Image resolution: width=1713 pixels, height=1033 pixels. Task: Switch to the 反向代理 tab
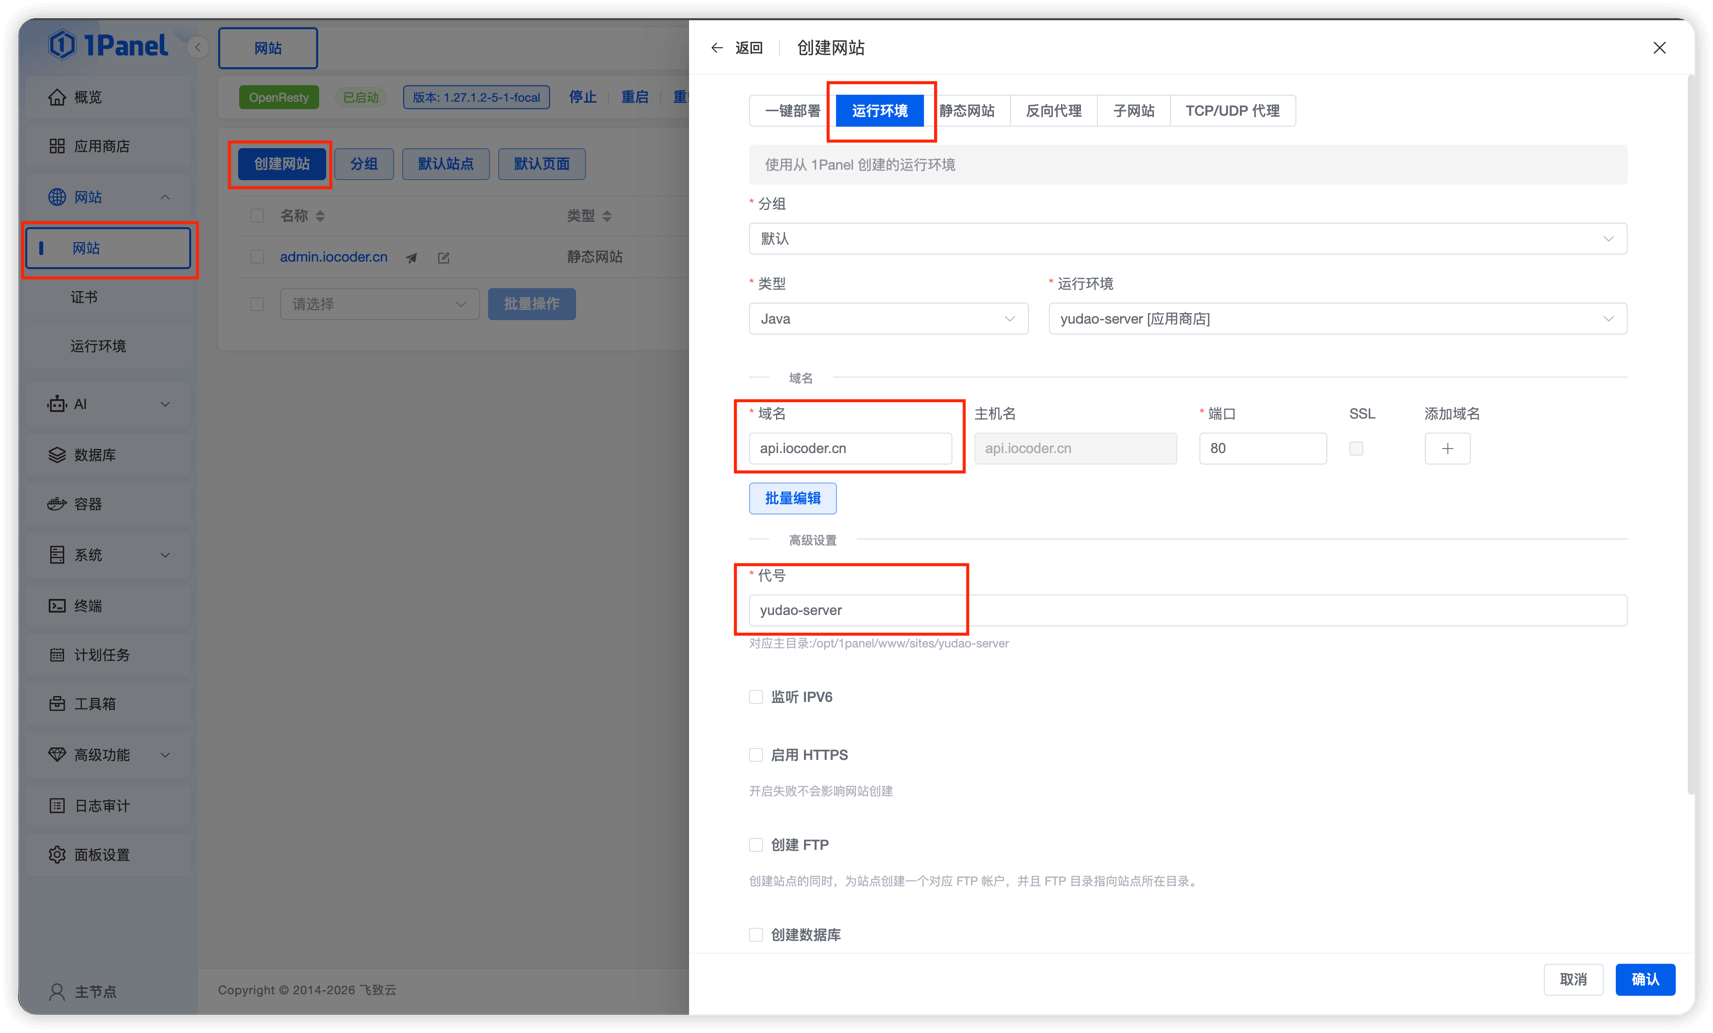coord(1053,111)
